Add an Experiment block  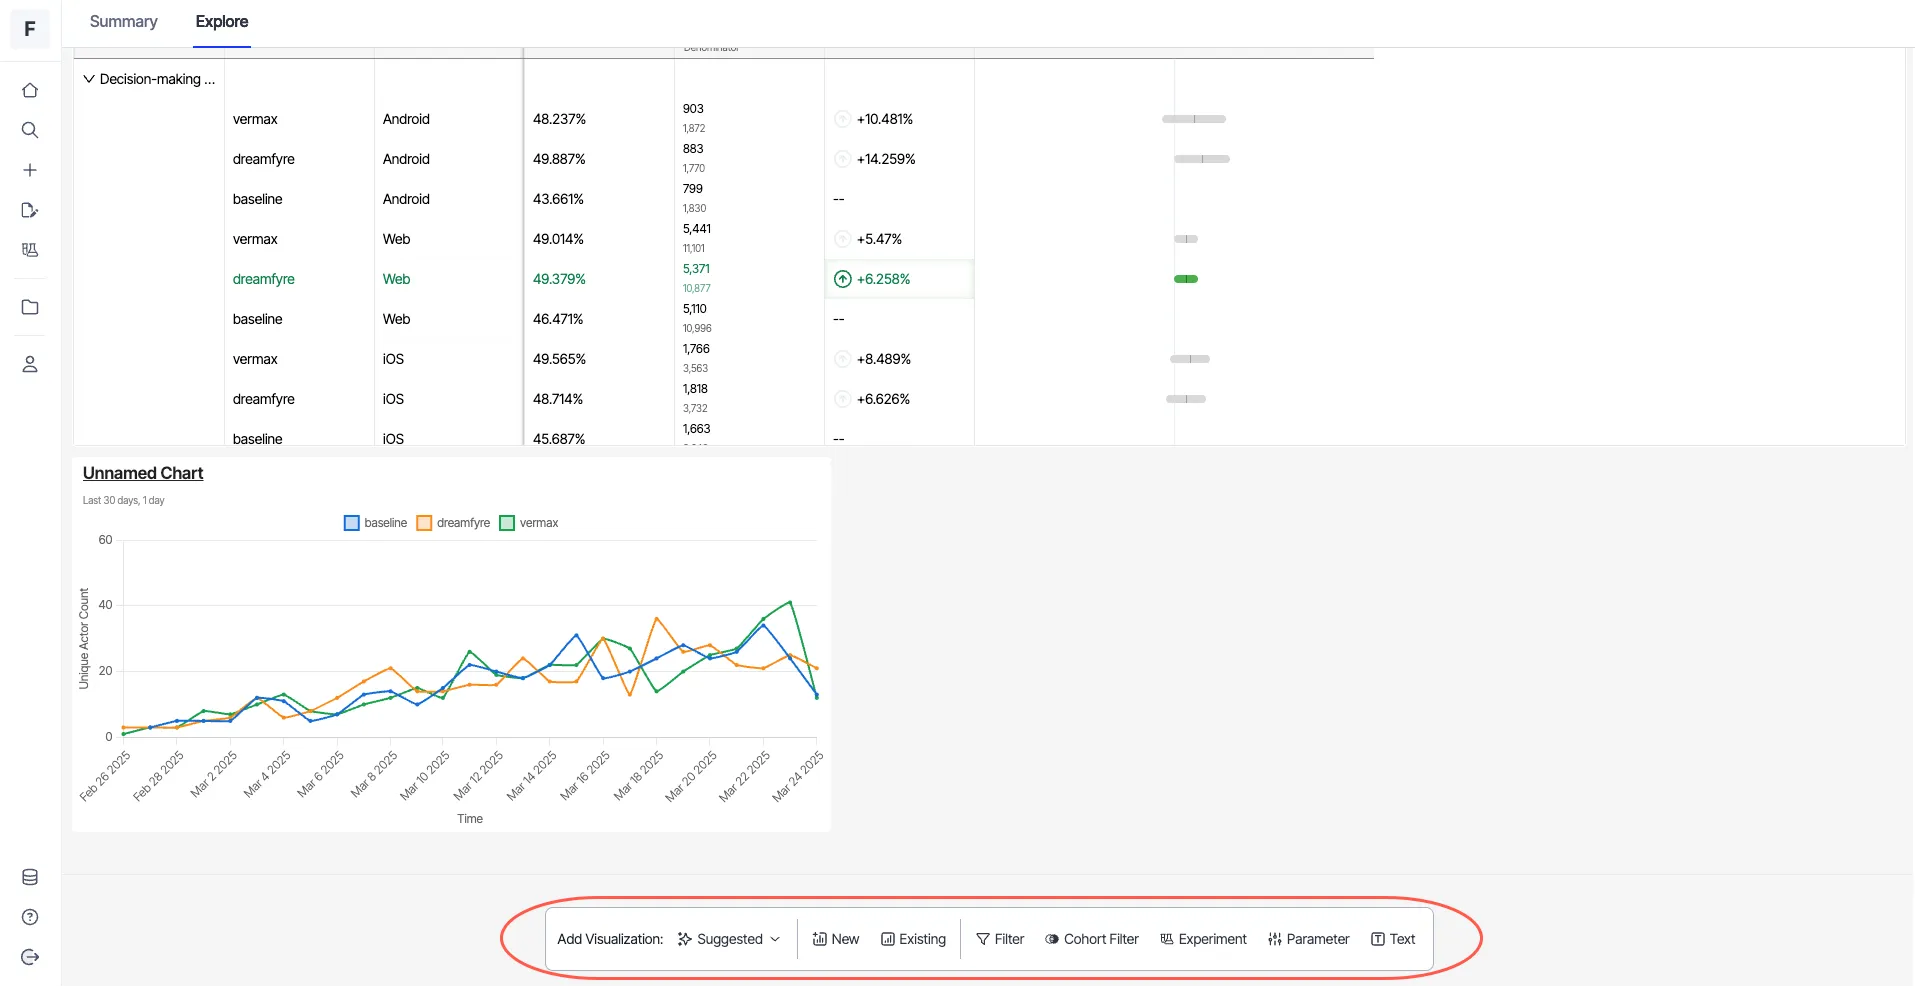coord(1204,939)
